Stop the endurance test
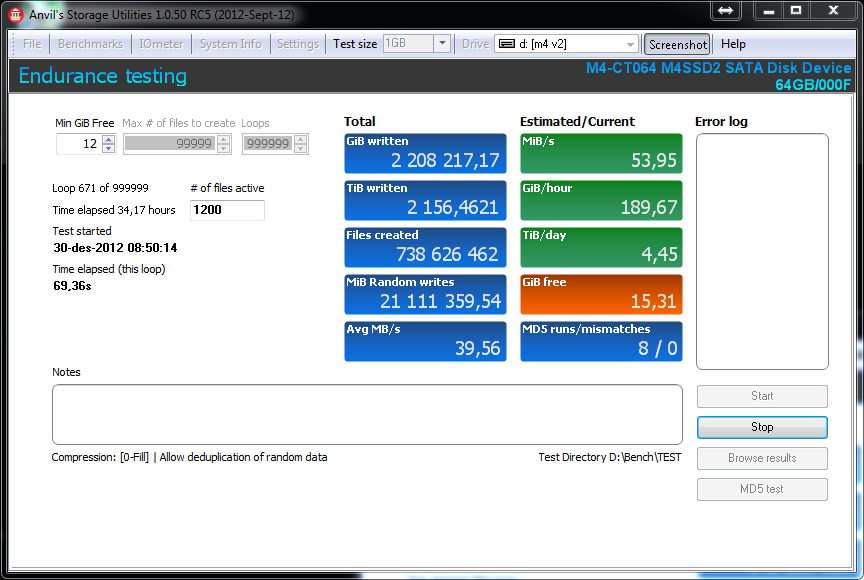 click(x=762, y=427)
